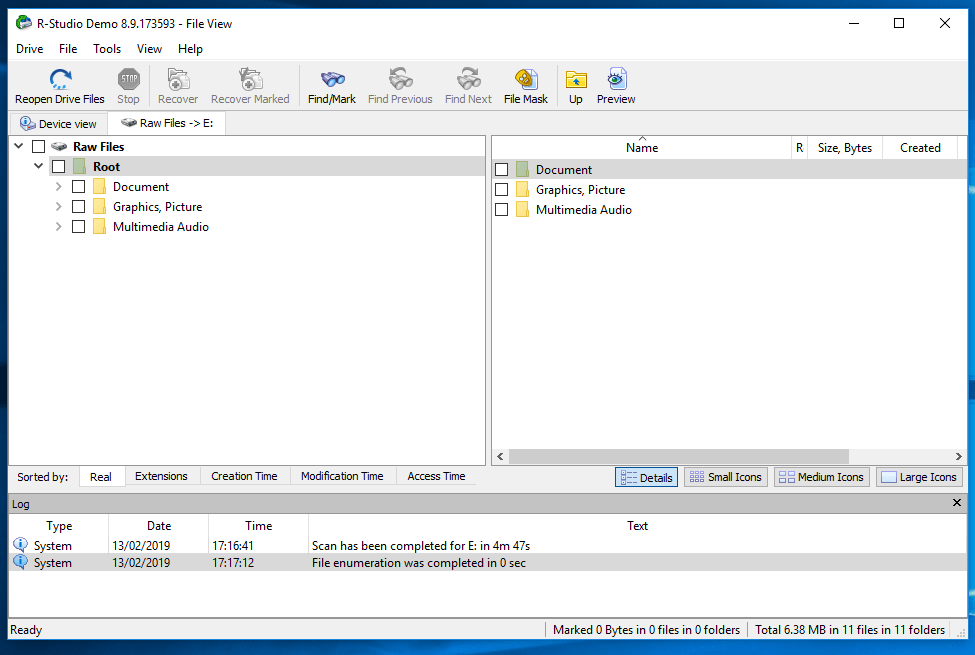The width and height of the screenshot is (975, 655).
Task: Click the Recover Marked toolbar icon
Action: (x=251, y=79)
